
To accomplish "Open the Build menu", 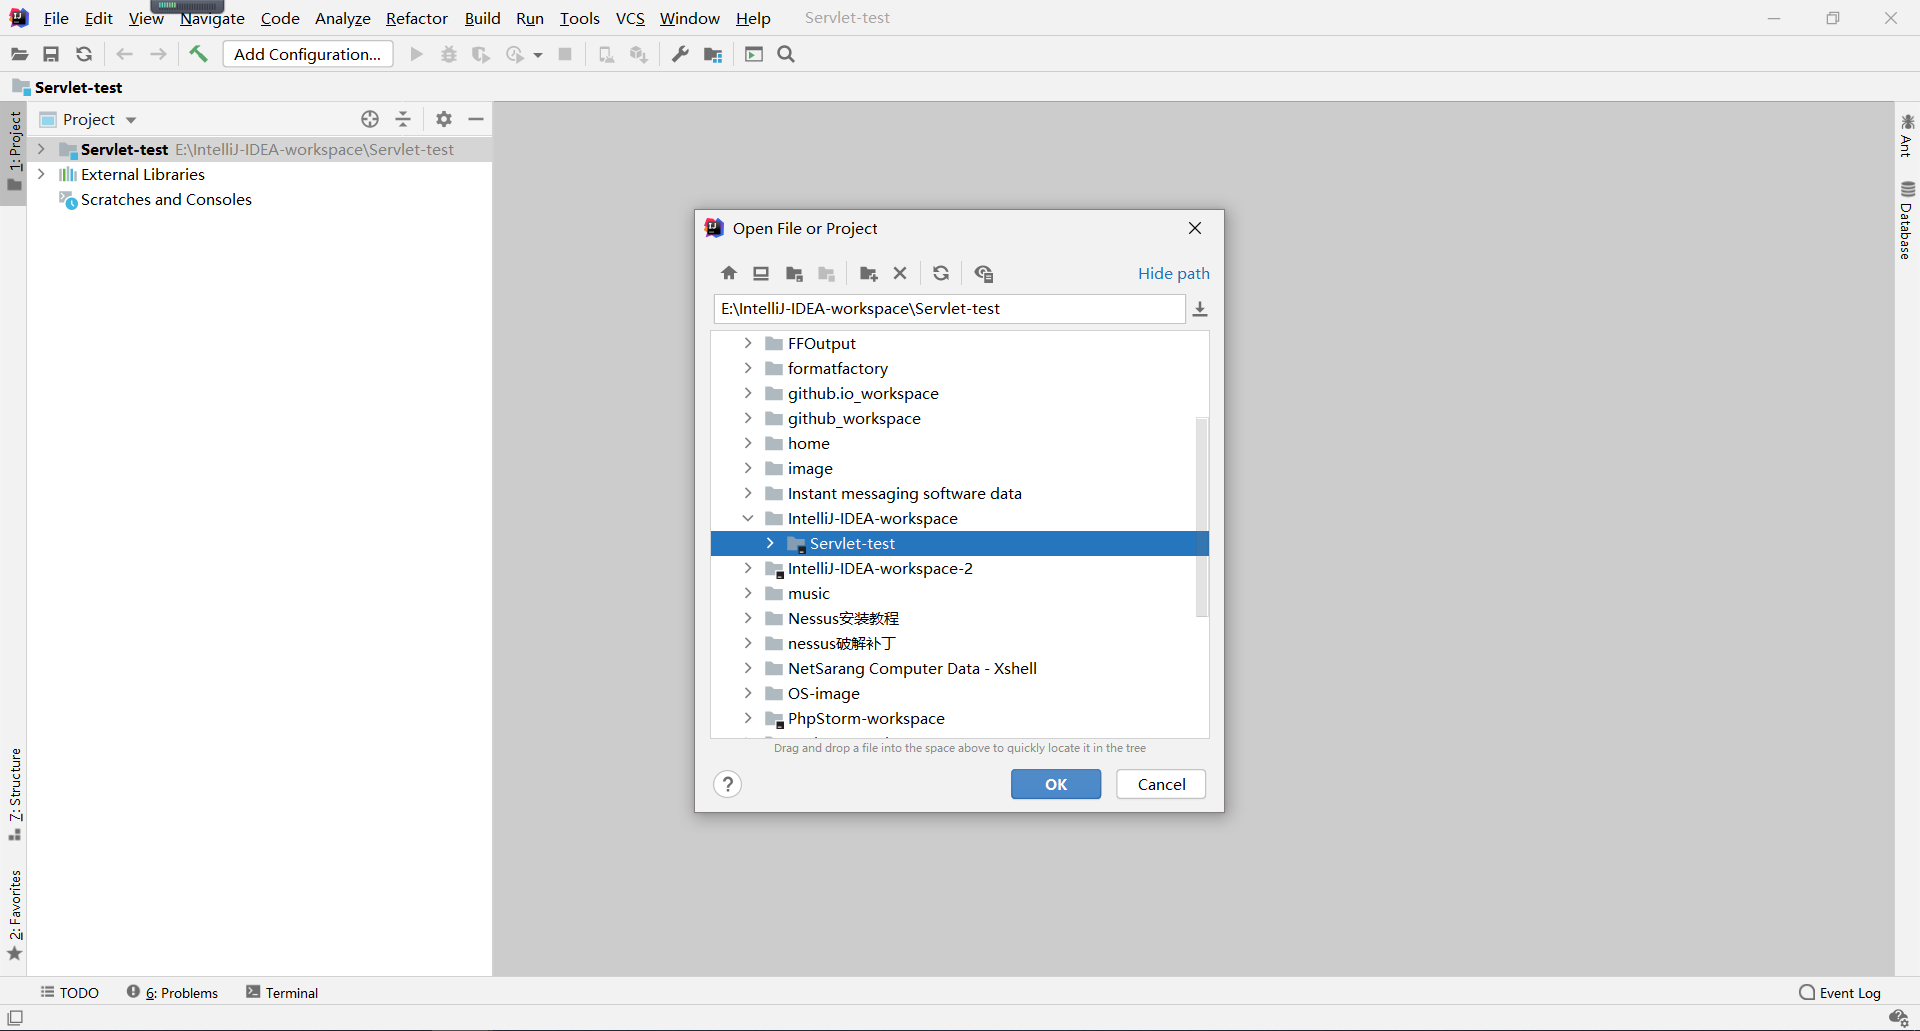I will point(482,18).
